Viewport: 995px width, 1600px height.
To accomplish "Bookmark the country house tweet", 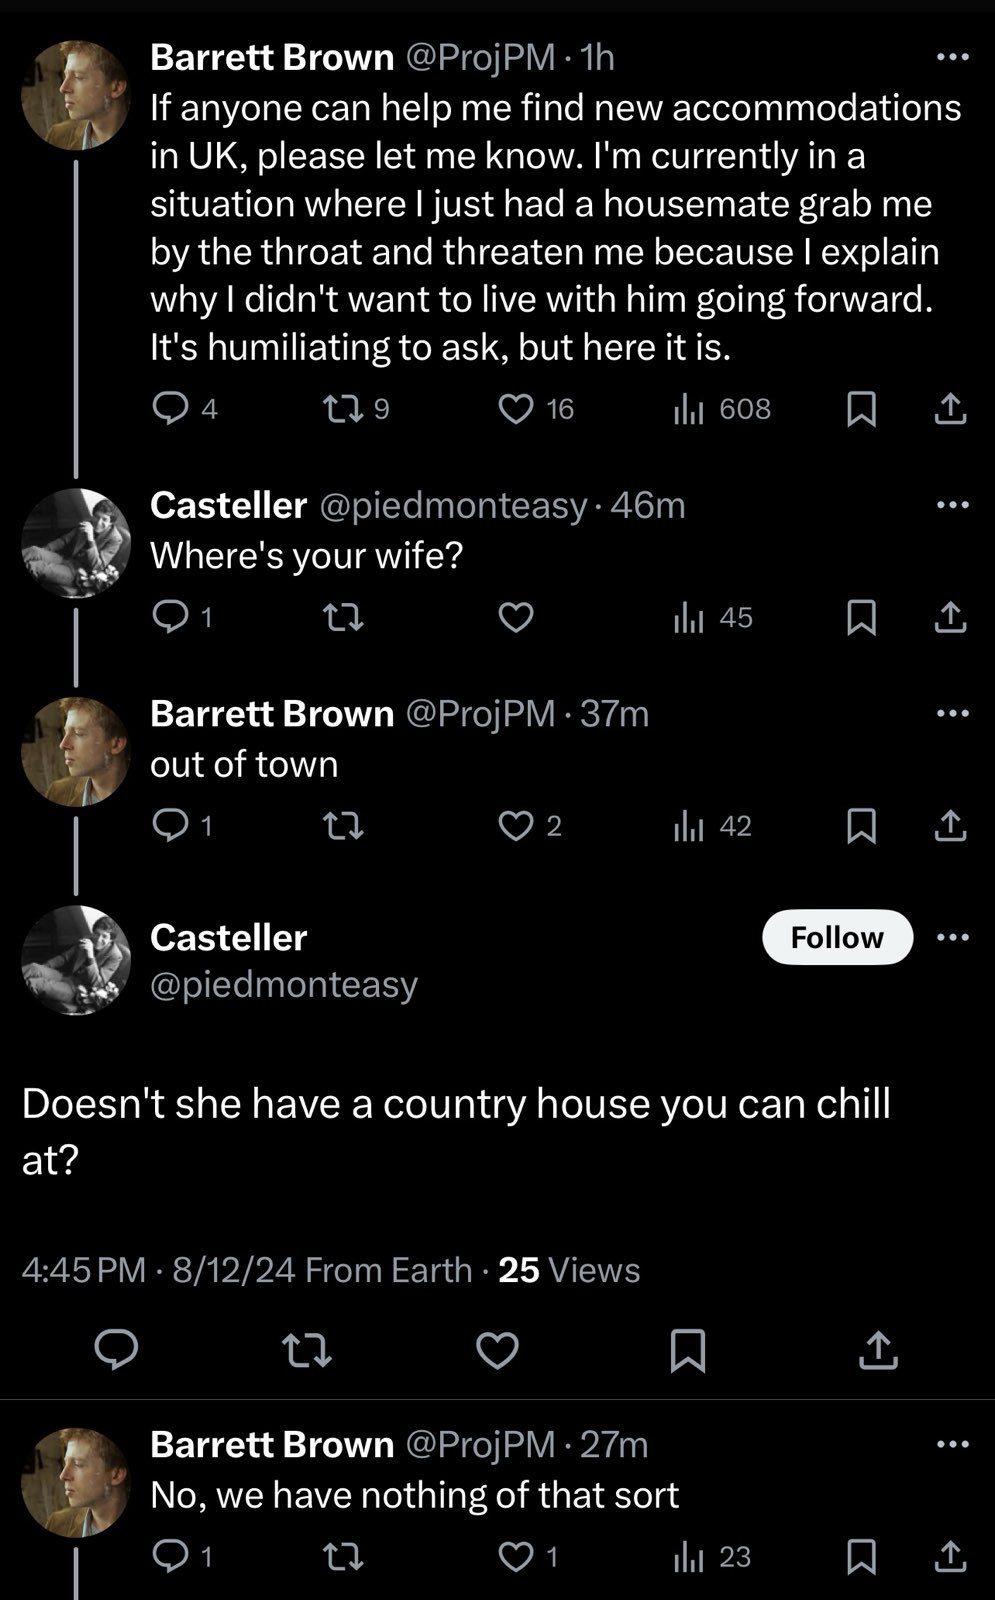I will point(687,1350).
